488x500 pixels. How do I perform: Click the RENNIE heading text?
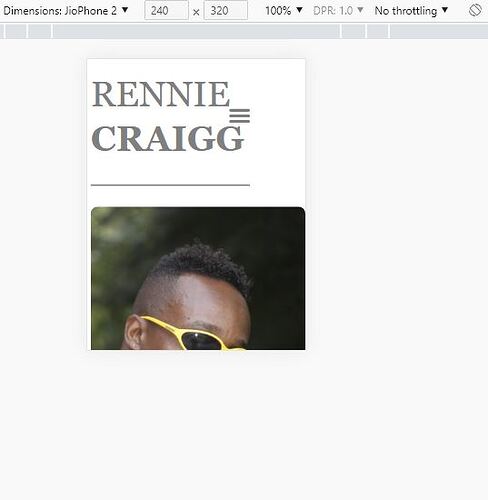(x=161, y=94)
